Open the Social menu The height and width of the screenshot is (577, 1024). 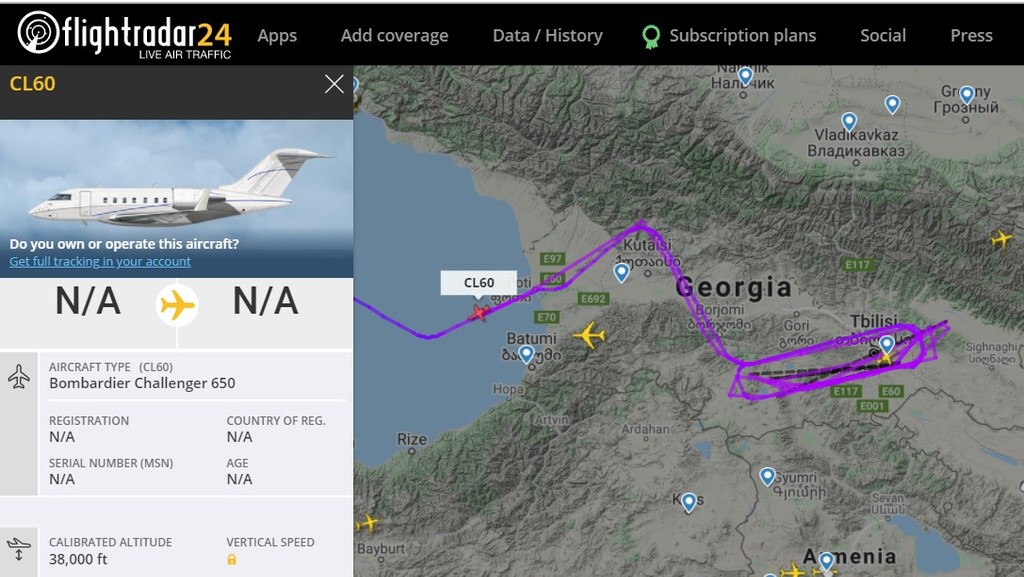click(883, 36)
